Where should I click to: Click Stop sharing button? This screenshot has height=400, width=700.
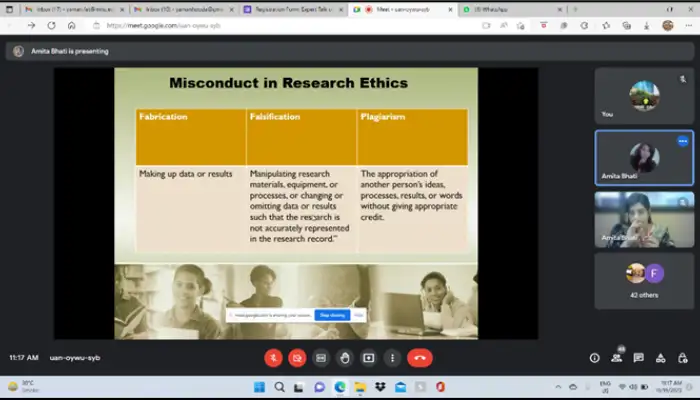pos(331,315)
